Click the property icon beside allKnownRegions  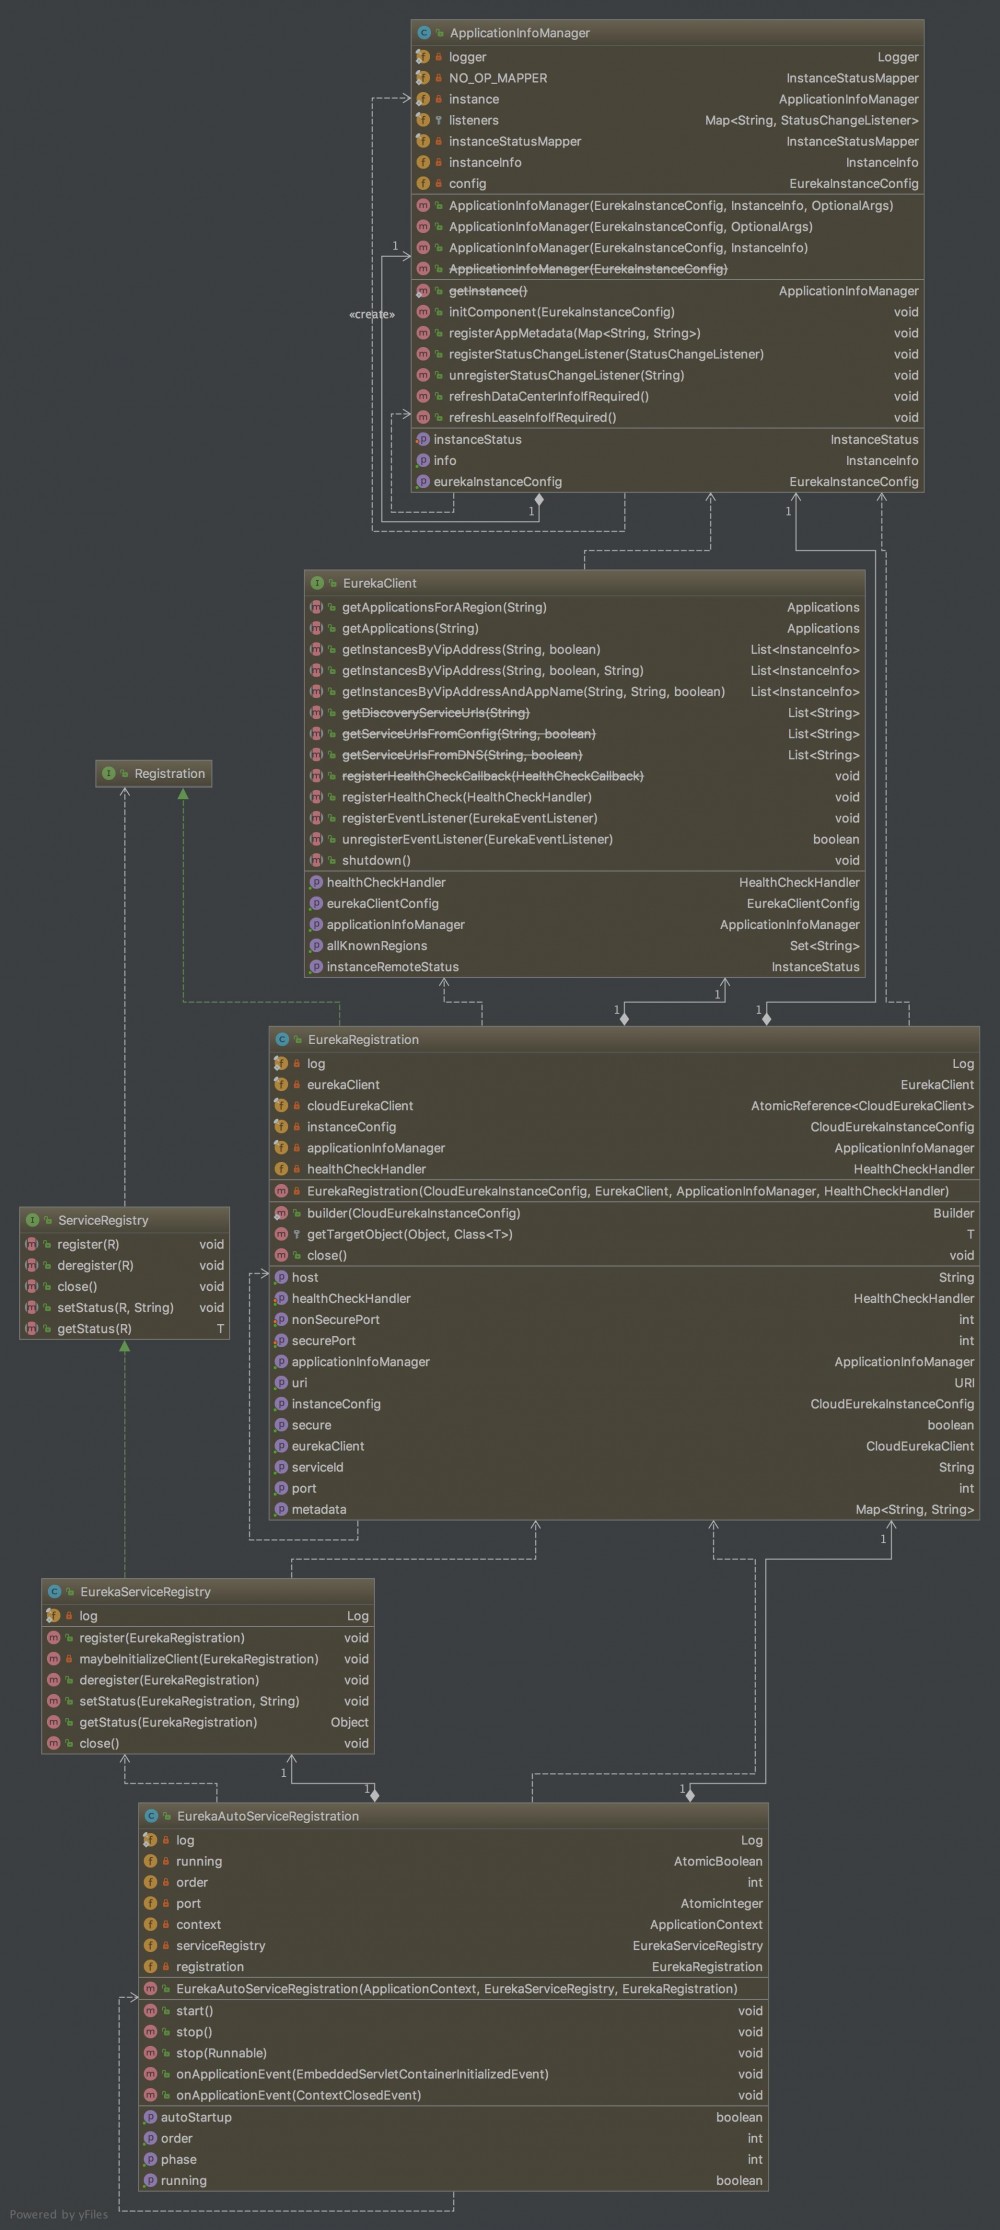pyautogui.click(x=316, y=946)
